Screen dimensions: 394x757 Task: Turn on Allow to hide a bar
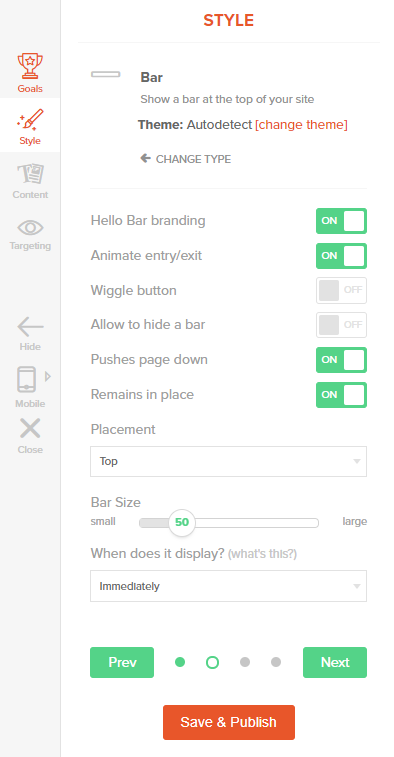click(x=341, y=325)
